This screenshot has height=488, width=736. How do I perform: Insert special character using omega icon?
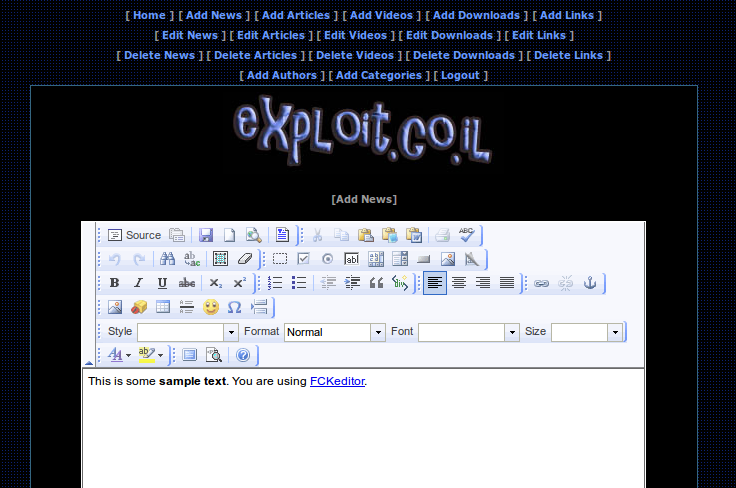tap(235, 307)
